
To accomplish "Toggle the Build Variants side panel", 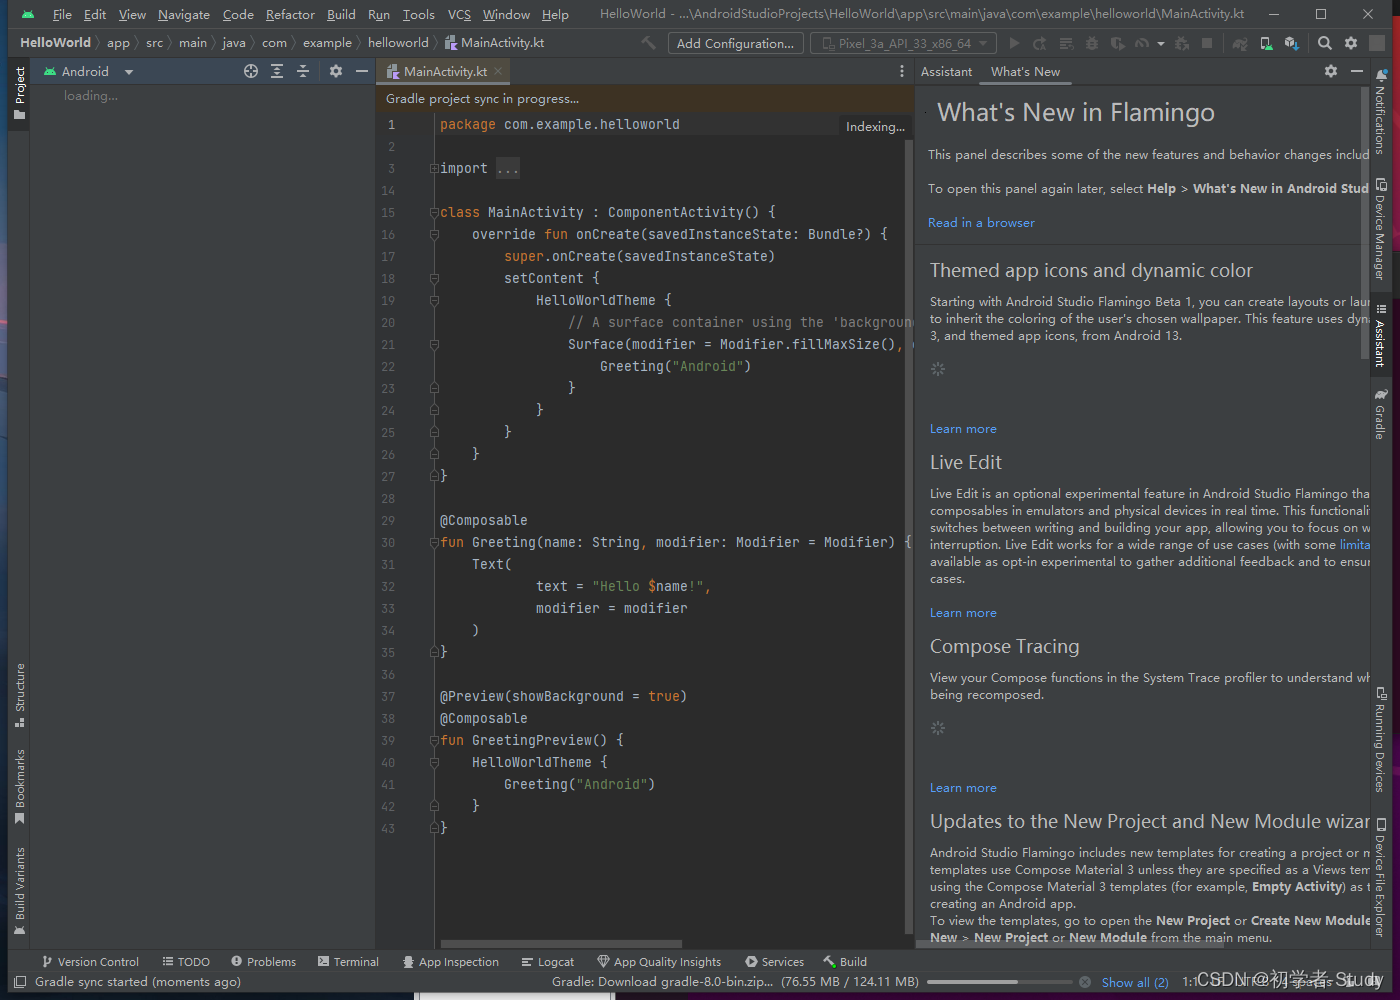I will [x=19, y=891].
